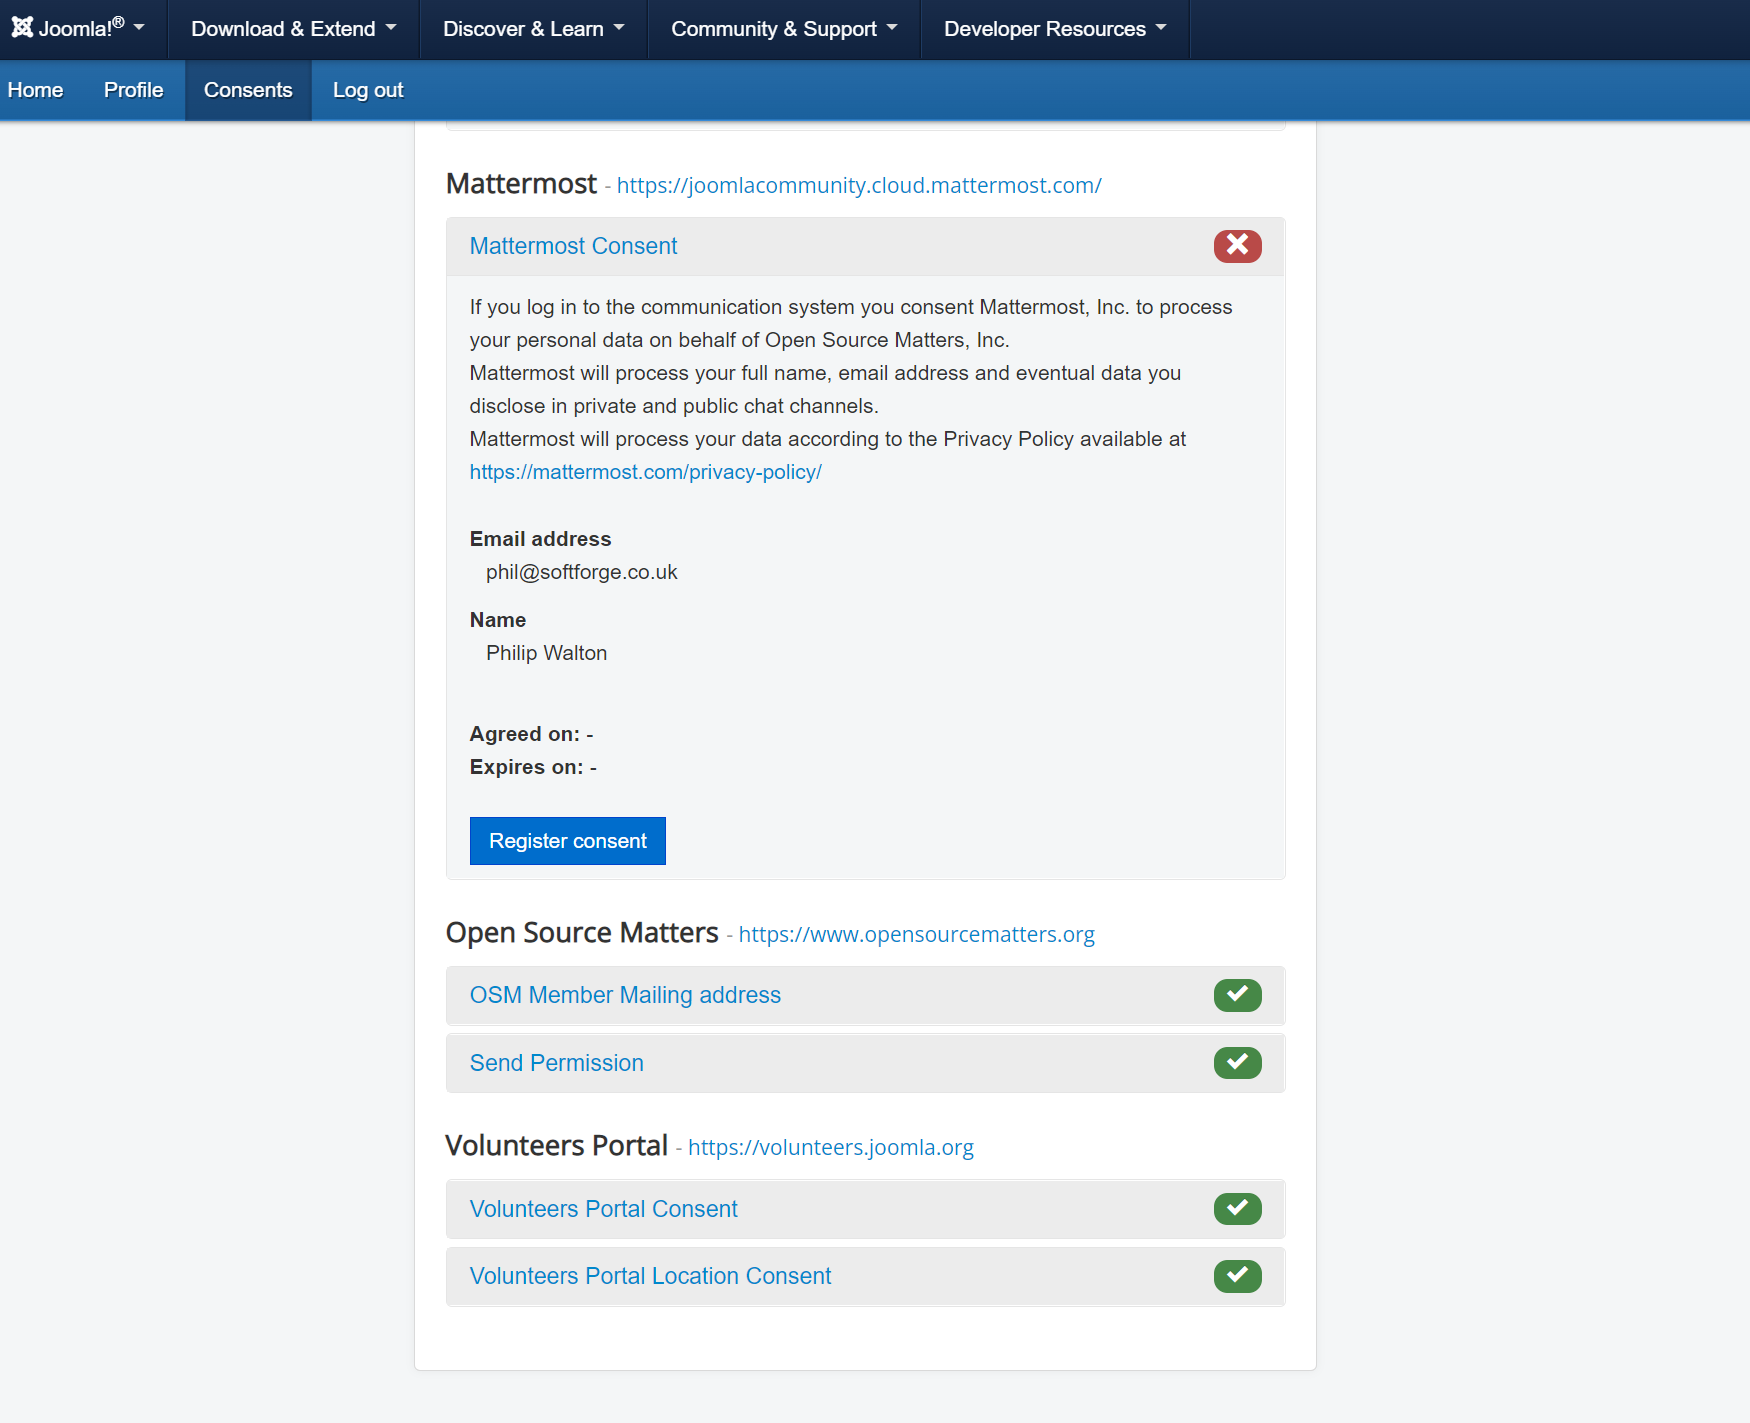Click green check beside Volunteers Portal Consent
The width and height of the screenshot is (1750, 1423).
coord(1237,1209)
